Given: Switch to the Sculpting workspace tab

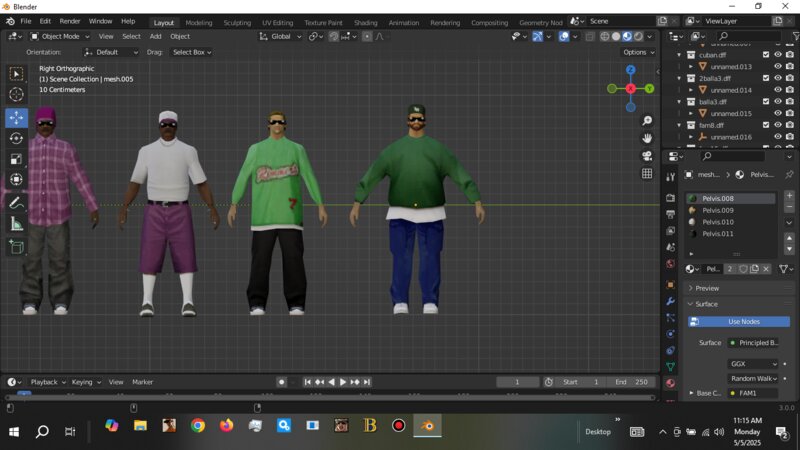Looking at the screenshot, I should pos(237,22).
